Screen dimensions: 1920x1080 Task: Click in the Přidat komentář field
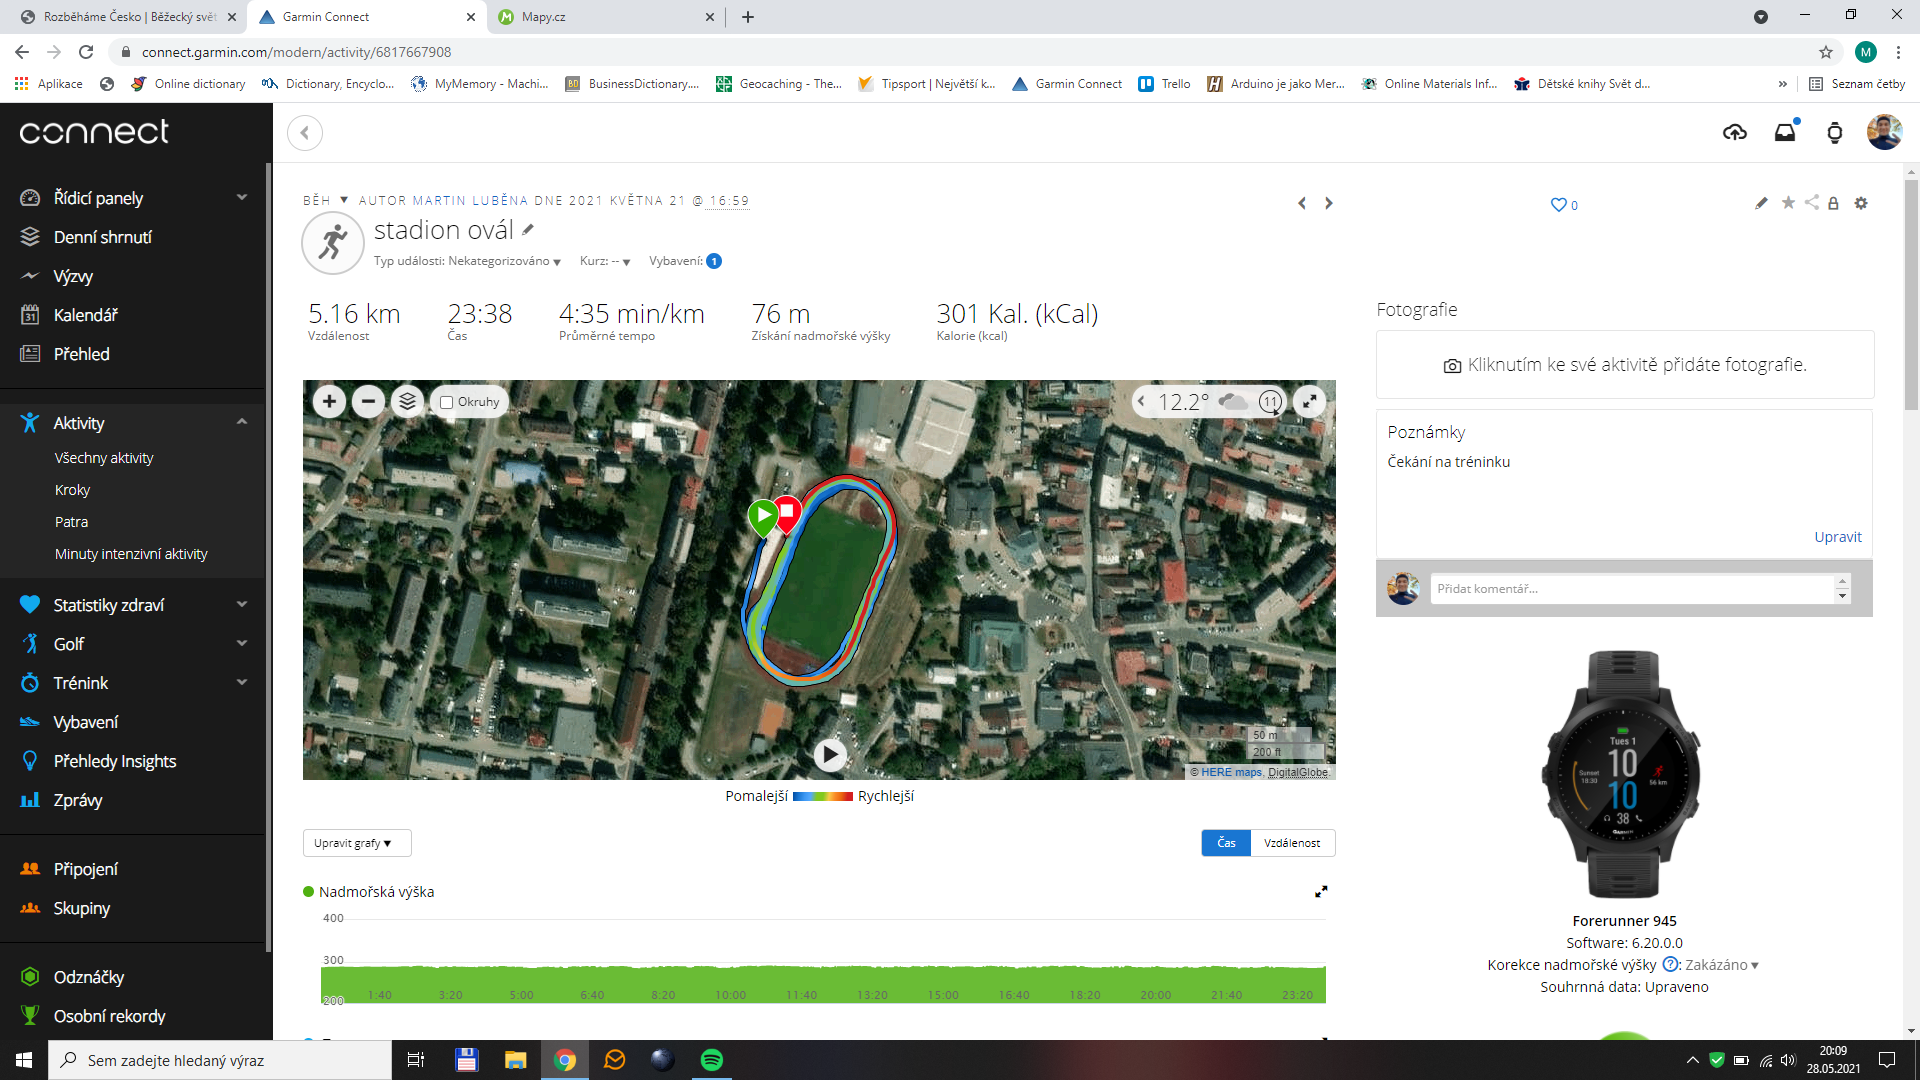1633,588
